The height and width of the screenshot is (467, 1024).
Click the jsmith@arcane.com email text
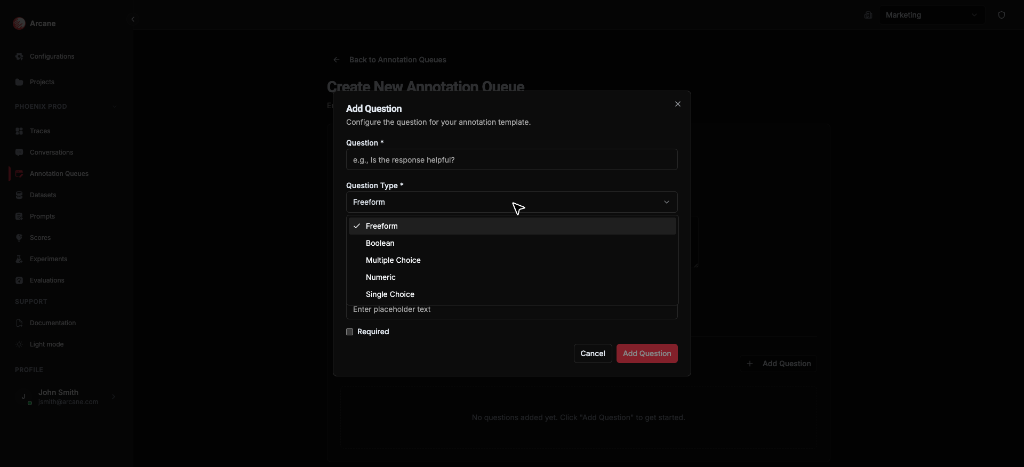(x=68, y=402)
